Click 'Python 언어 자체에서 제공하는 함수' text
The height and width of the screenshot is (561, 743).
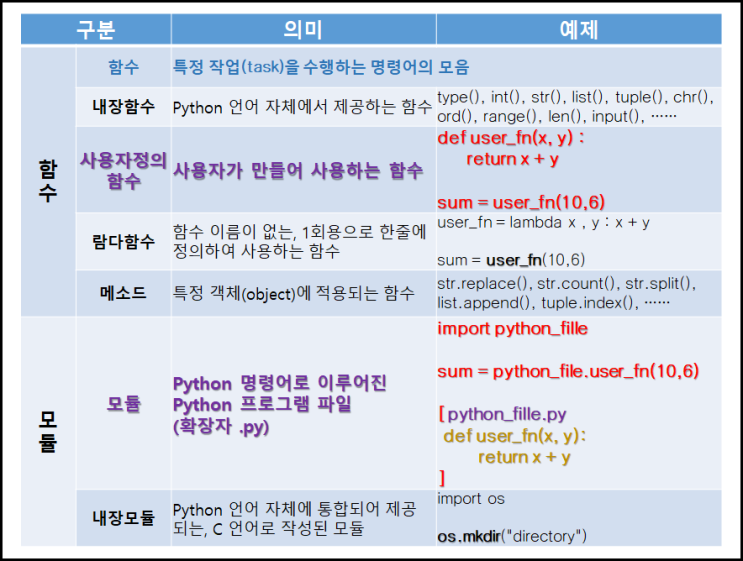[302, 107]
